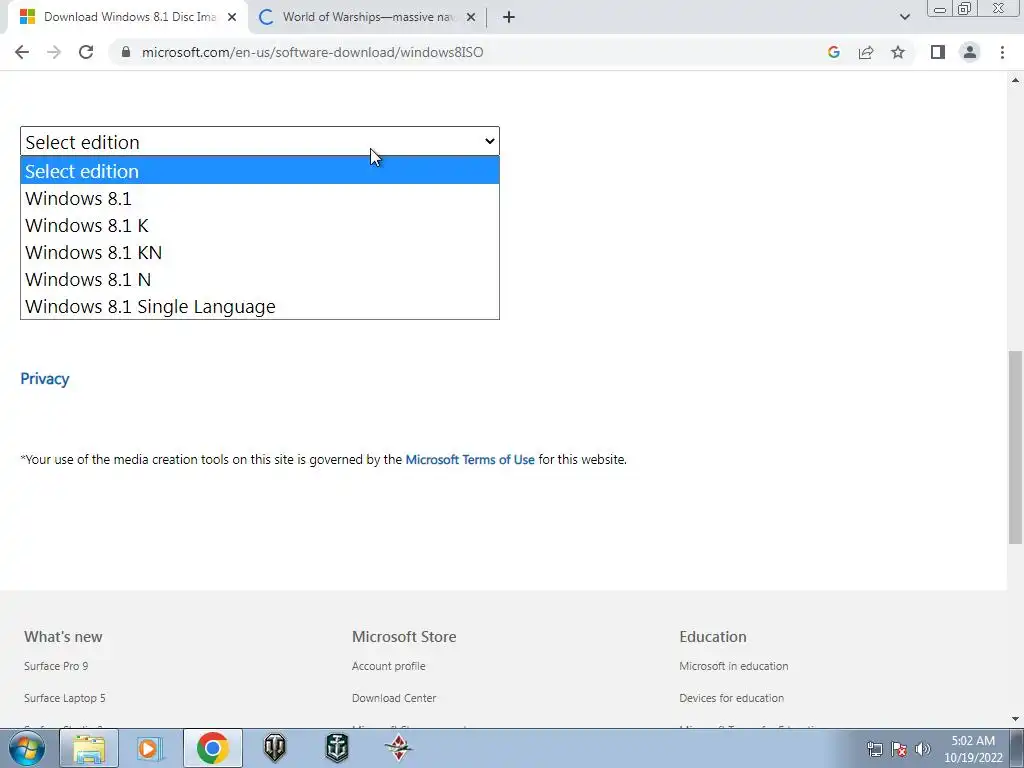Open Chrome three-dot menu
The width and height of the screenshot is (1024, 768).
pyautogui.click(x=1002, y=52)
